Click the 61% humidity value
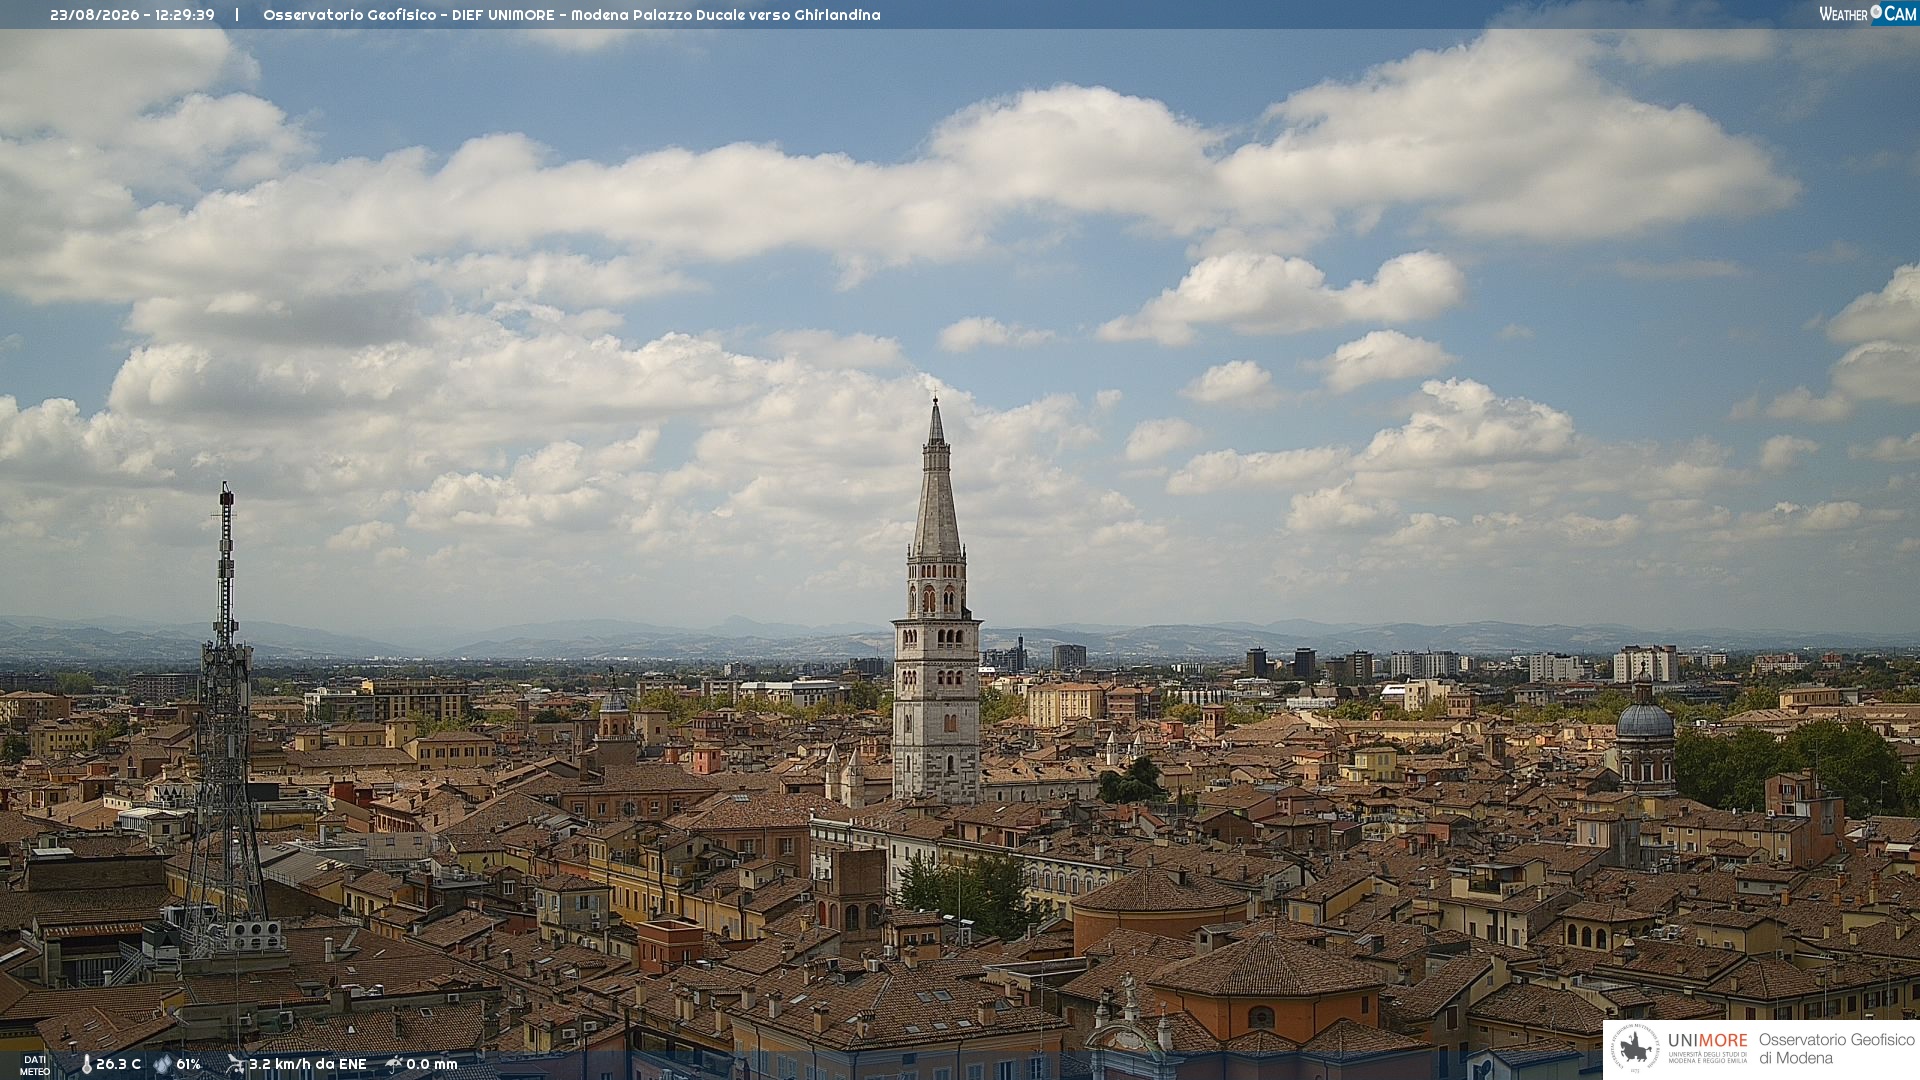This screenshot has height=1080, width=1920. (x=188, y=1064)
